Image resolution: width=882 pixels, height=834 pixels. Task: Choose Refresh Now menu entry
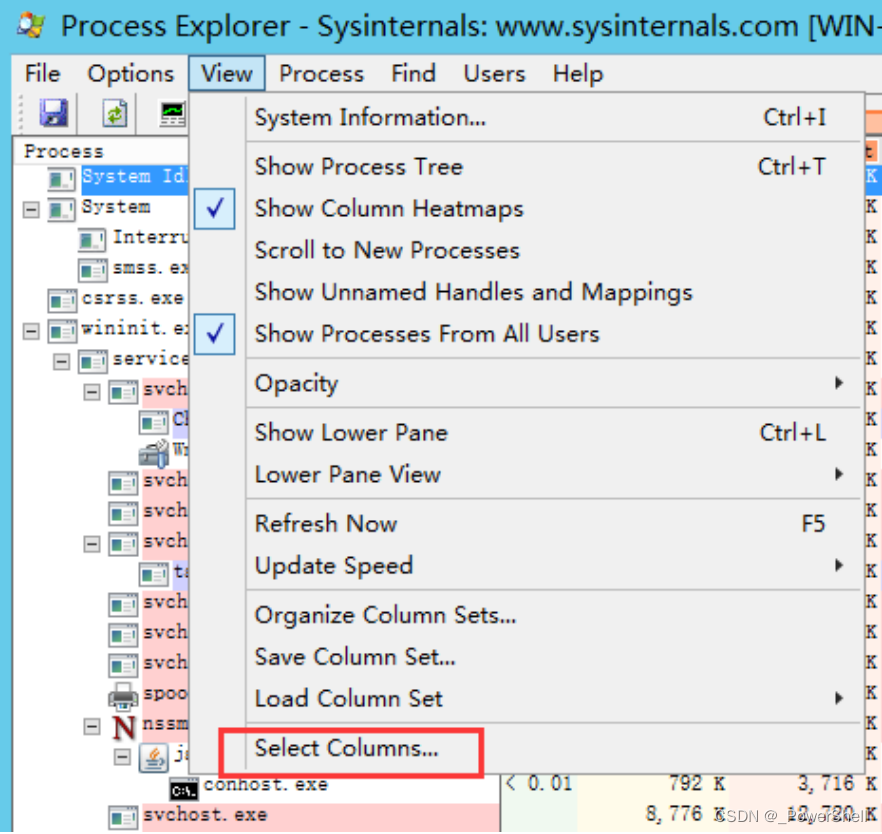tap(526, 524)
